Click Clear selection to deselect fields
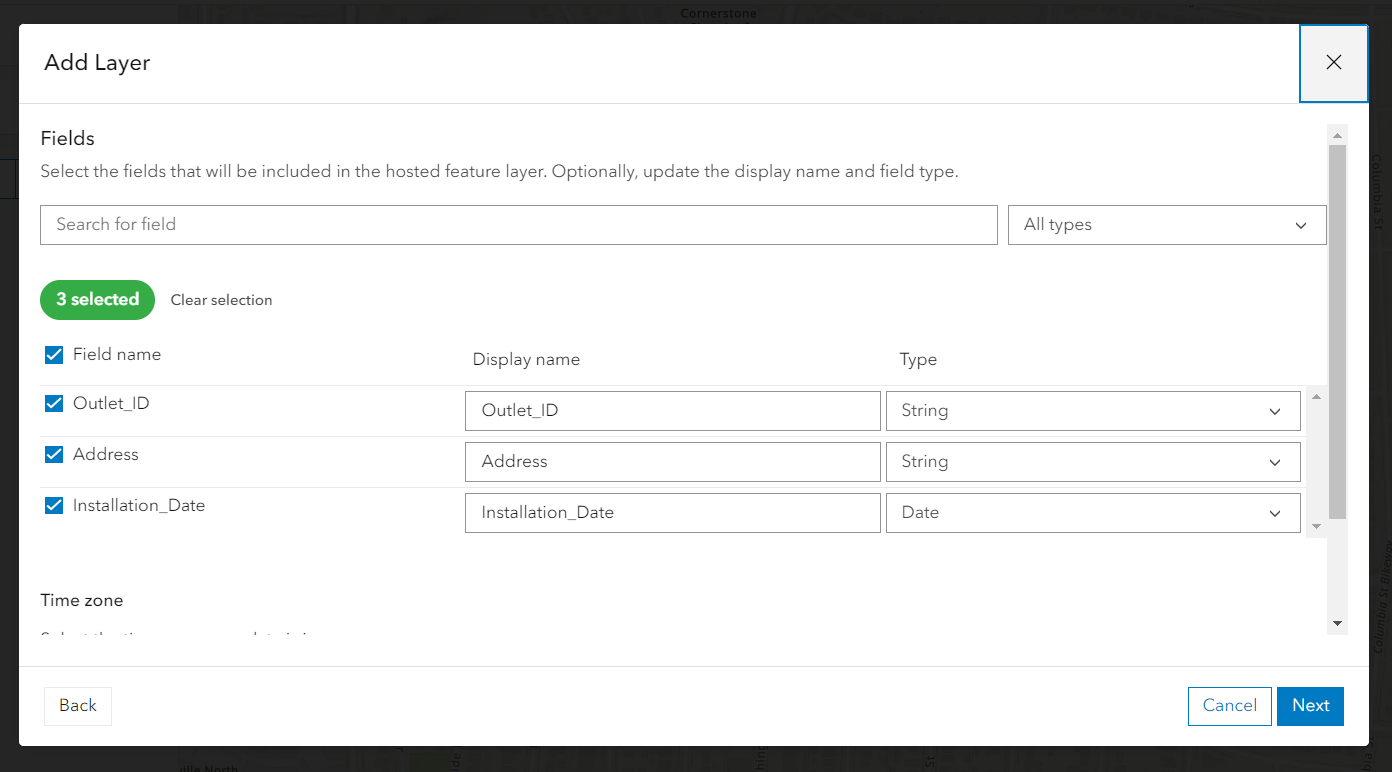The height and width of the screenshot is (772, 1392). (x=221, y=300)
